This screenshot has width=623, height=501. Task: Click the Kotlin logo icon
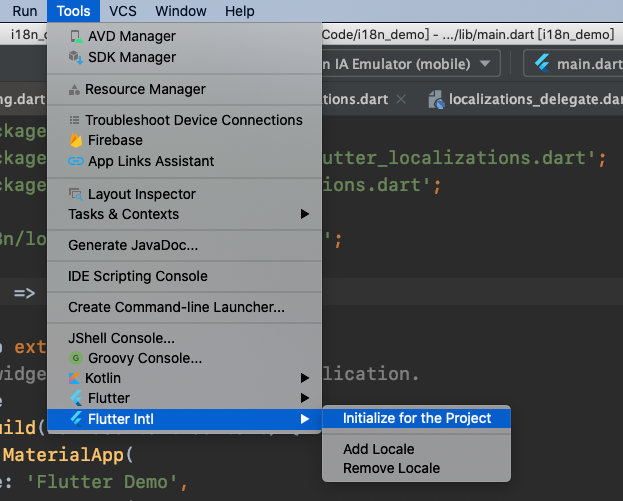[x=76, y=378]
